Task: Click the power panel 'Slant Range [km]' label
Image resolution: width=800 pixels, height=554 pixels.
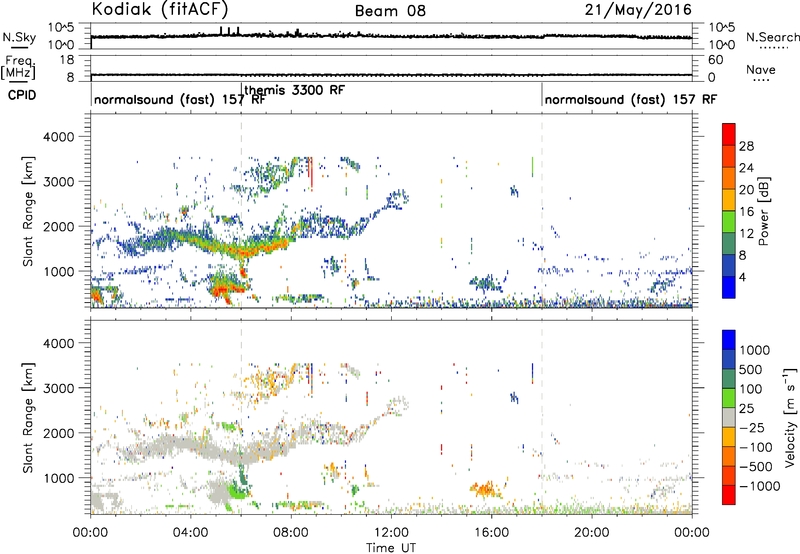Action: [28, 211]
